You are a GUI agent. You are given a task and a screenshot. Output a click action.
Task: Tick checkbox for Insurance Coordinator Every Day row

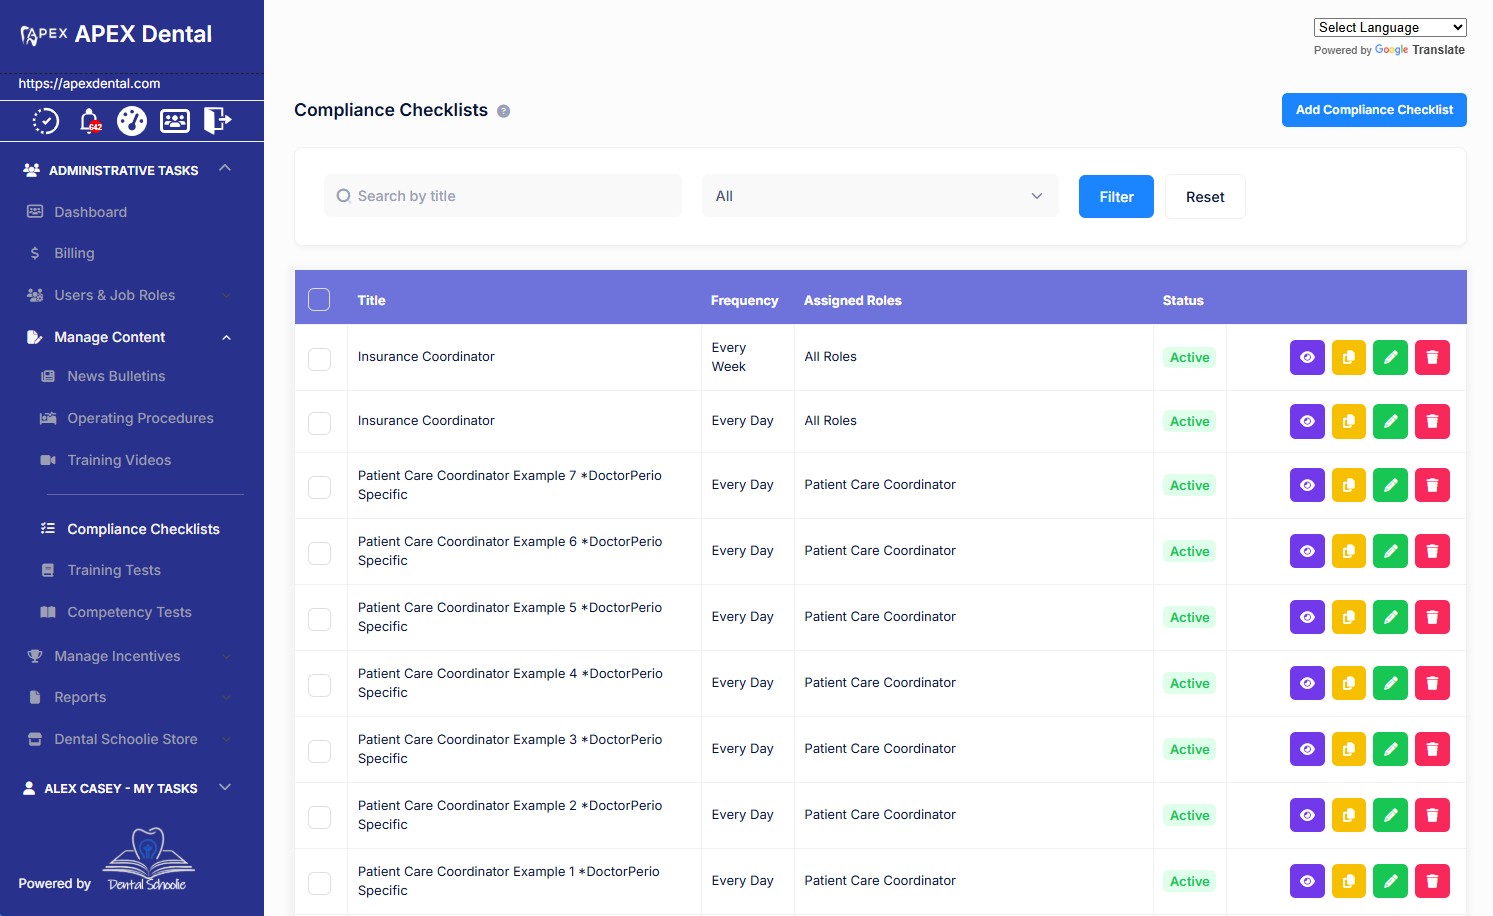[x=319, y=423]
